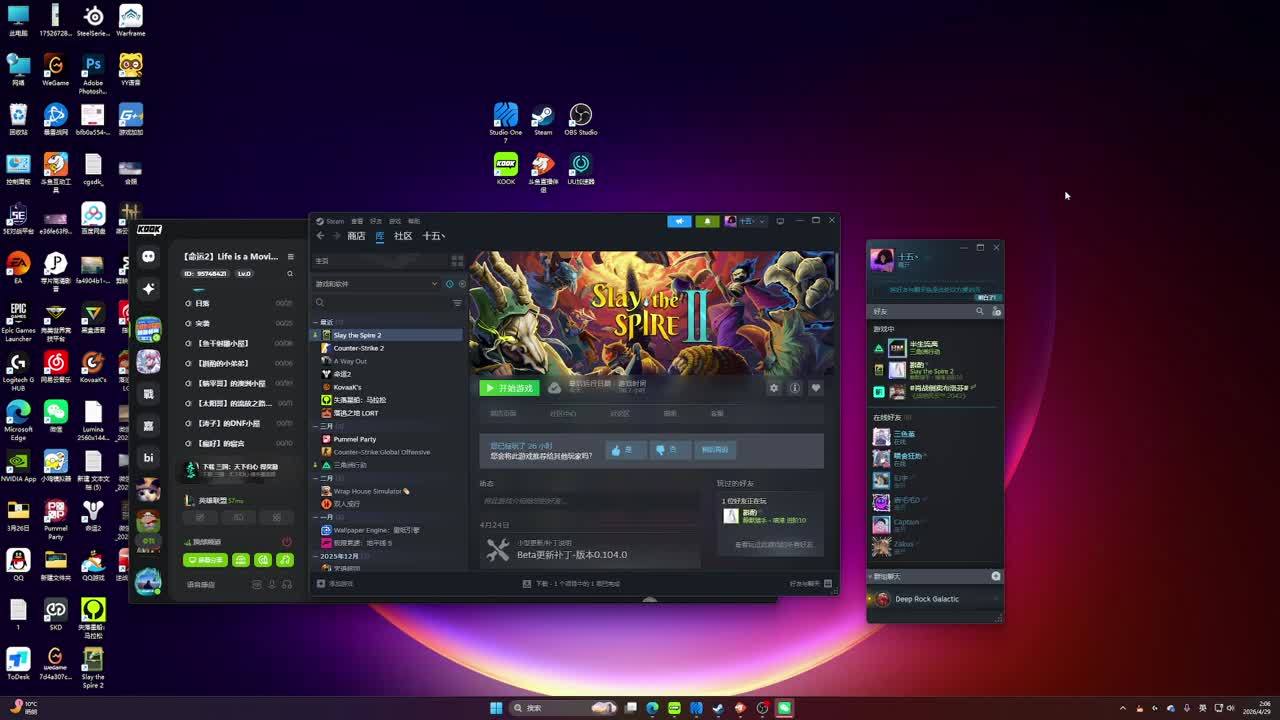Open the Steam announcements megaphone icon
Image resolution: width=1280 pixels, height=720 pixels.
click(679, 221)
